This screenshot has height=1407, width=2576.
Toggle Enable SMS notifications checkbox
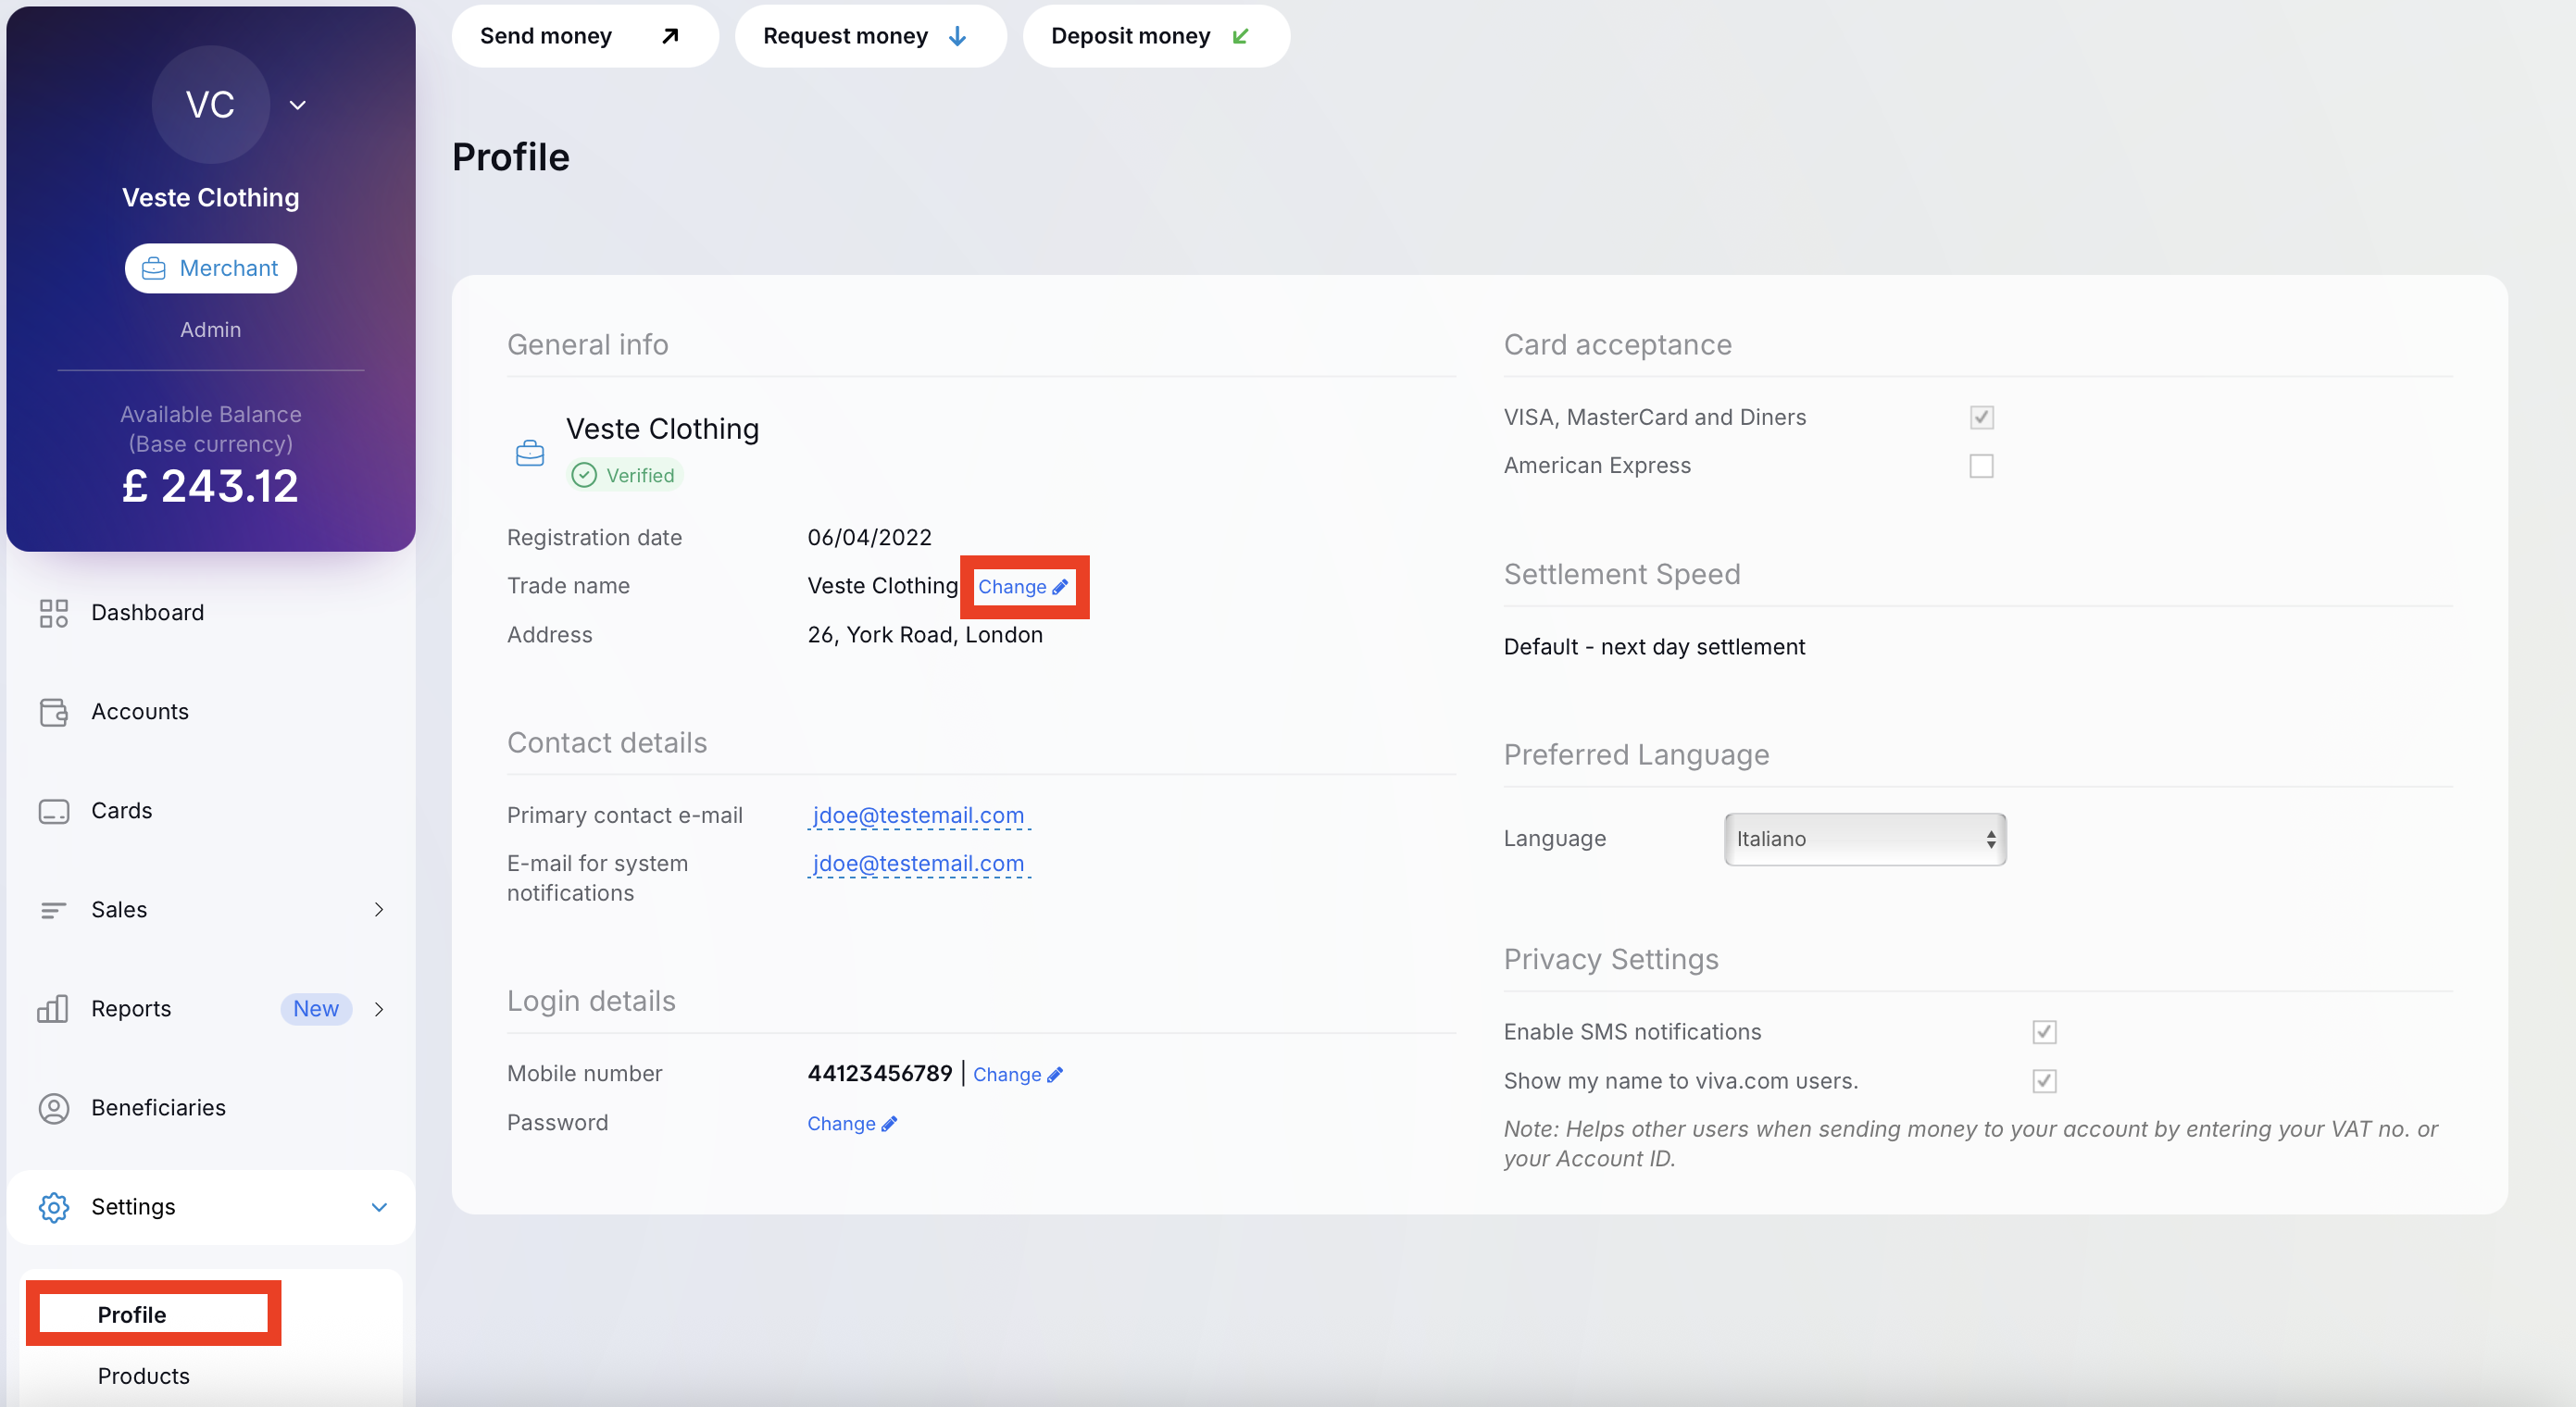pos(2044,1032)
